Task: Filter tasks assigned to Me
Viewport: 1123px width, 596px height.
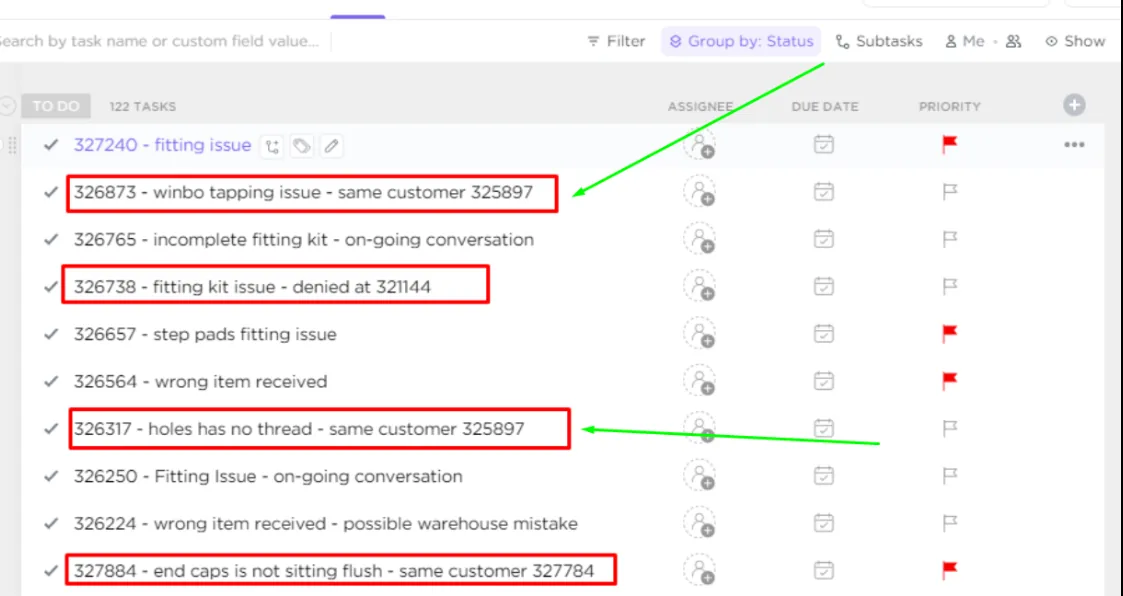Action: point(964,42)
